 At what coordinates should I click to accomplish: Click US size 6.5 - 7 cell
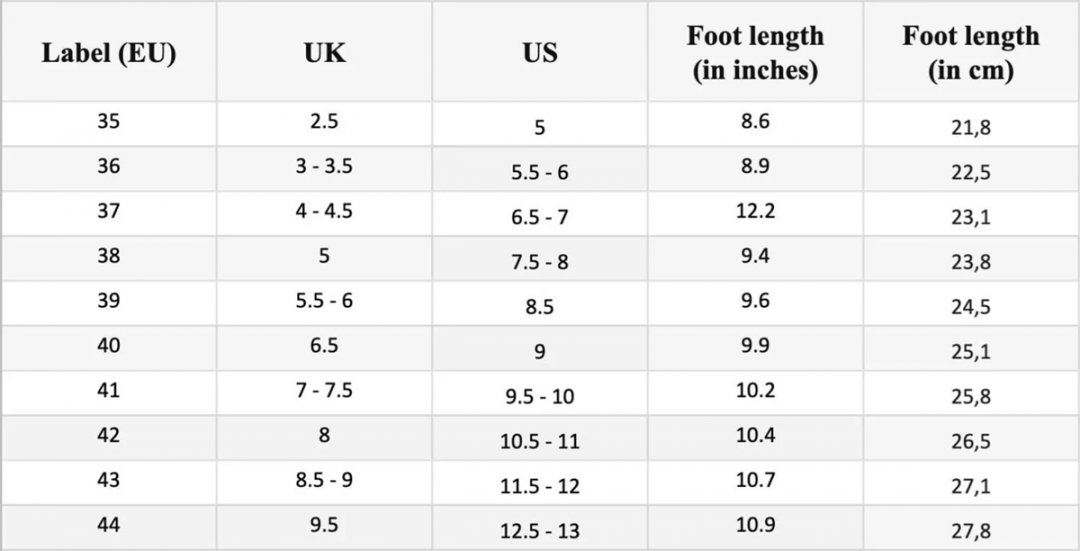(540, 214)
